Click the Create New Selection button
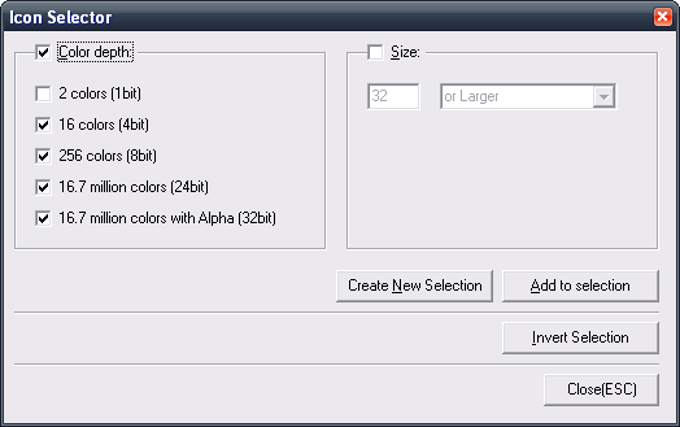The image size is (680, 427). [x=415, y=286]
